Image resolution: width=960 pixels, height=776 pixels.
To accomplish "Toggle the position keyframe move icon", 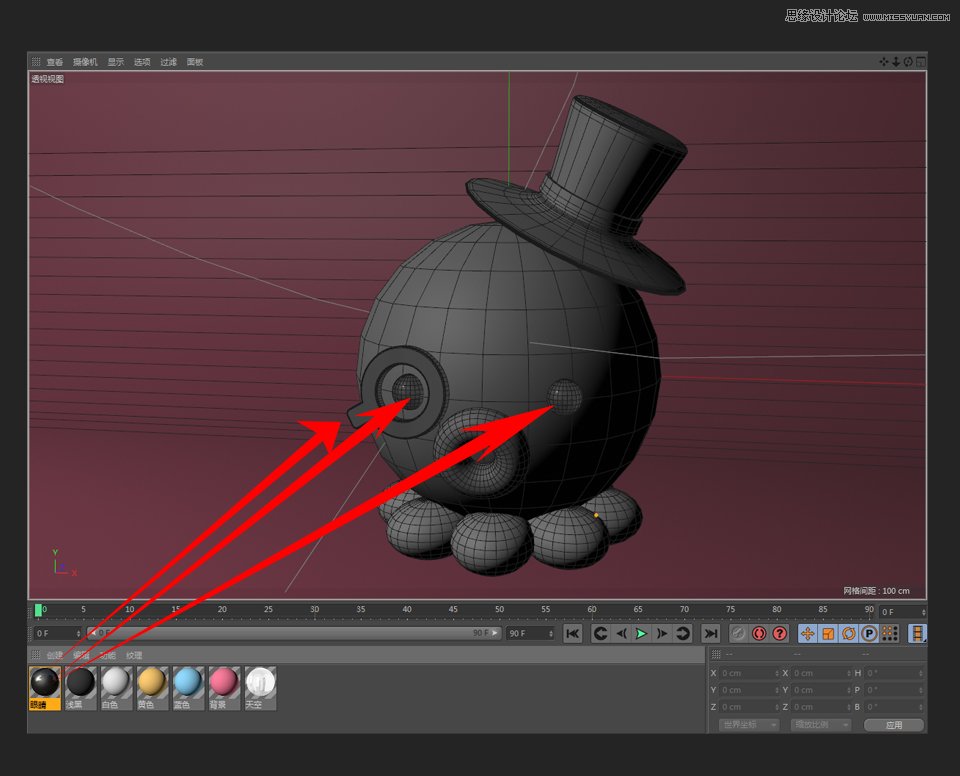I will pyautogui.click(x=808, y=633).
